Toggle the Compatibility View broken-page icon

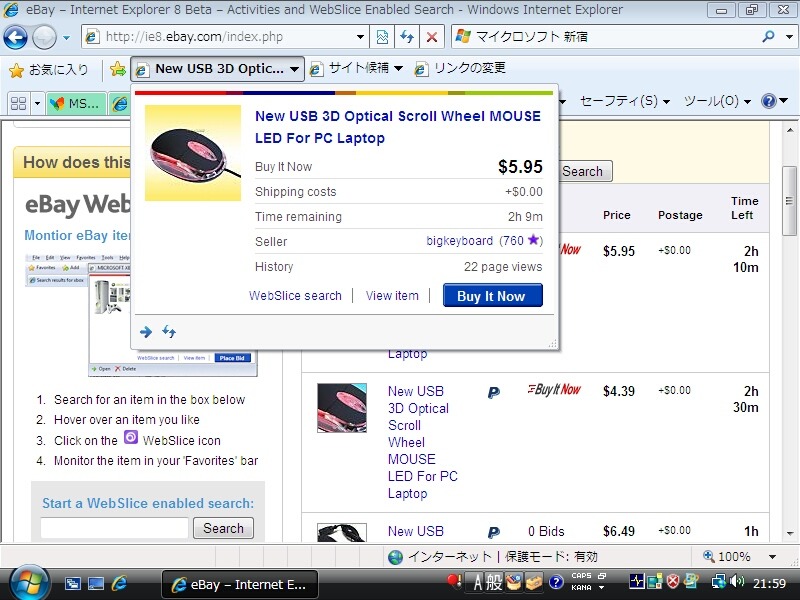click(x=382, y=37)
